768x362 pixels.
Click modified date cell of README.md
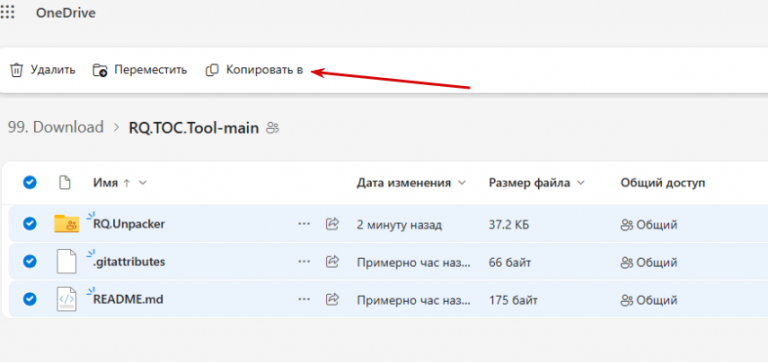[x=414, y=300]
